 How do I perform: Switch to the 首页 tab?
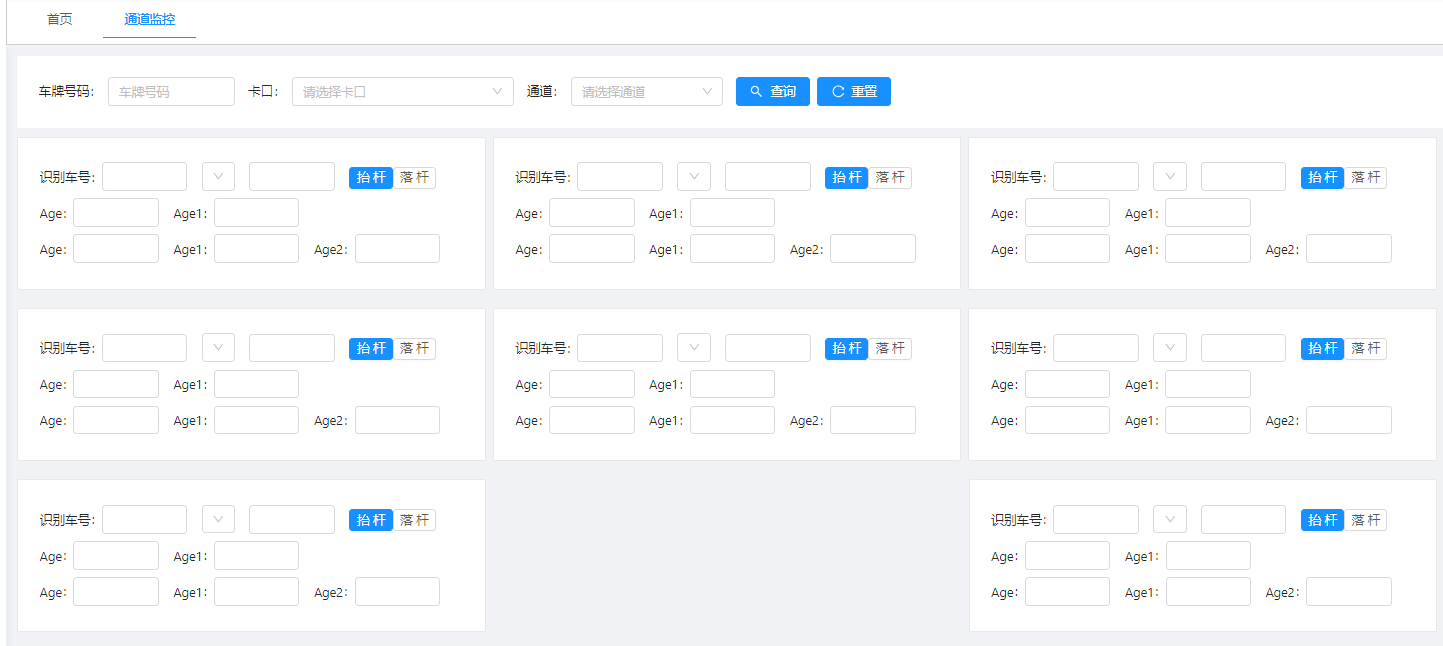coord(60,19)
